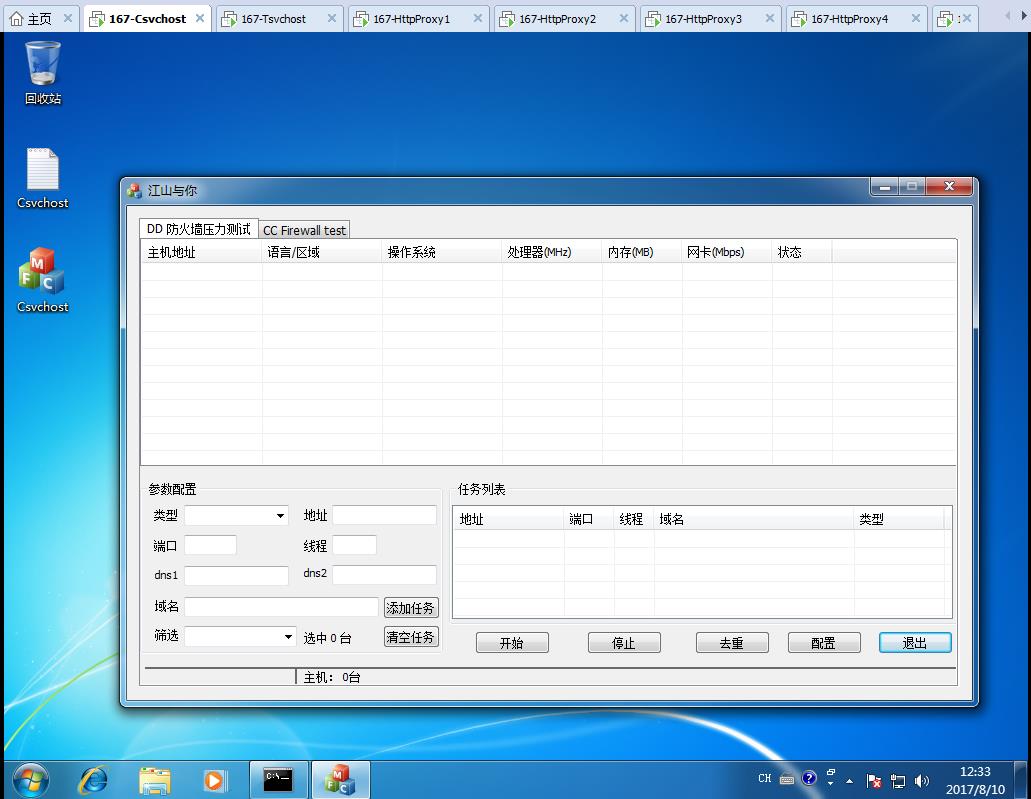Viewport: 1031px width, 799px height.
Task: Click the volume speaker tray icon
Action: (x=921, y=780)
